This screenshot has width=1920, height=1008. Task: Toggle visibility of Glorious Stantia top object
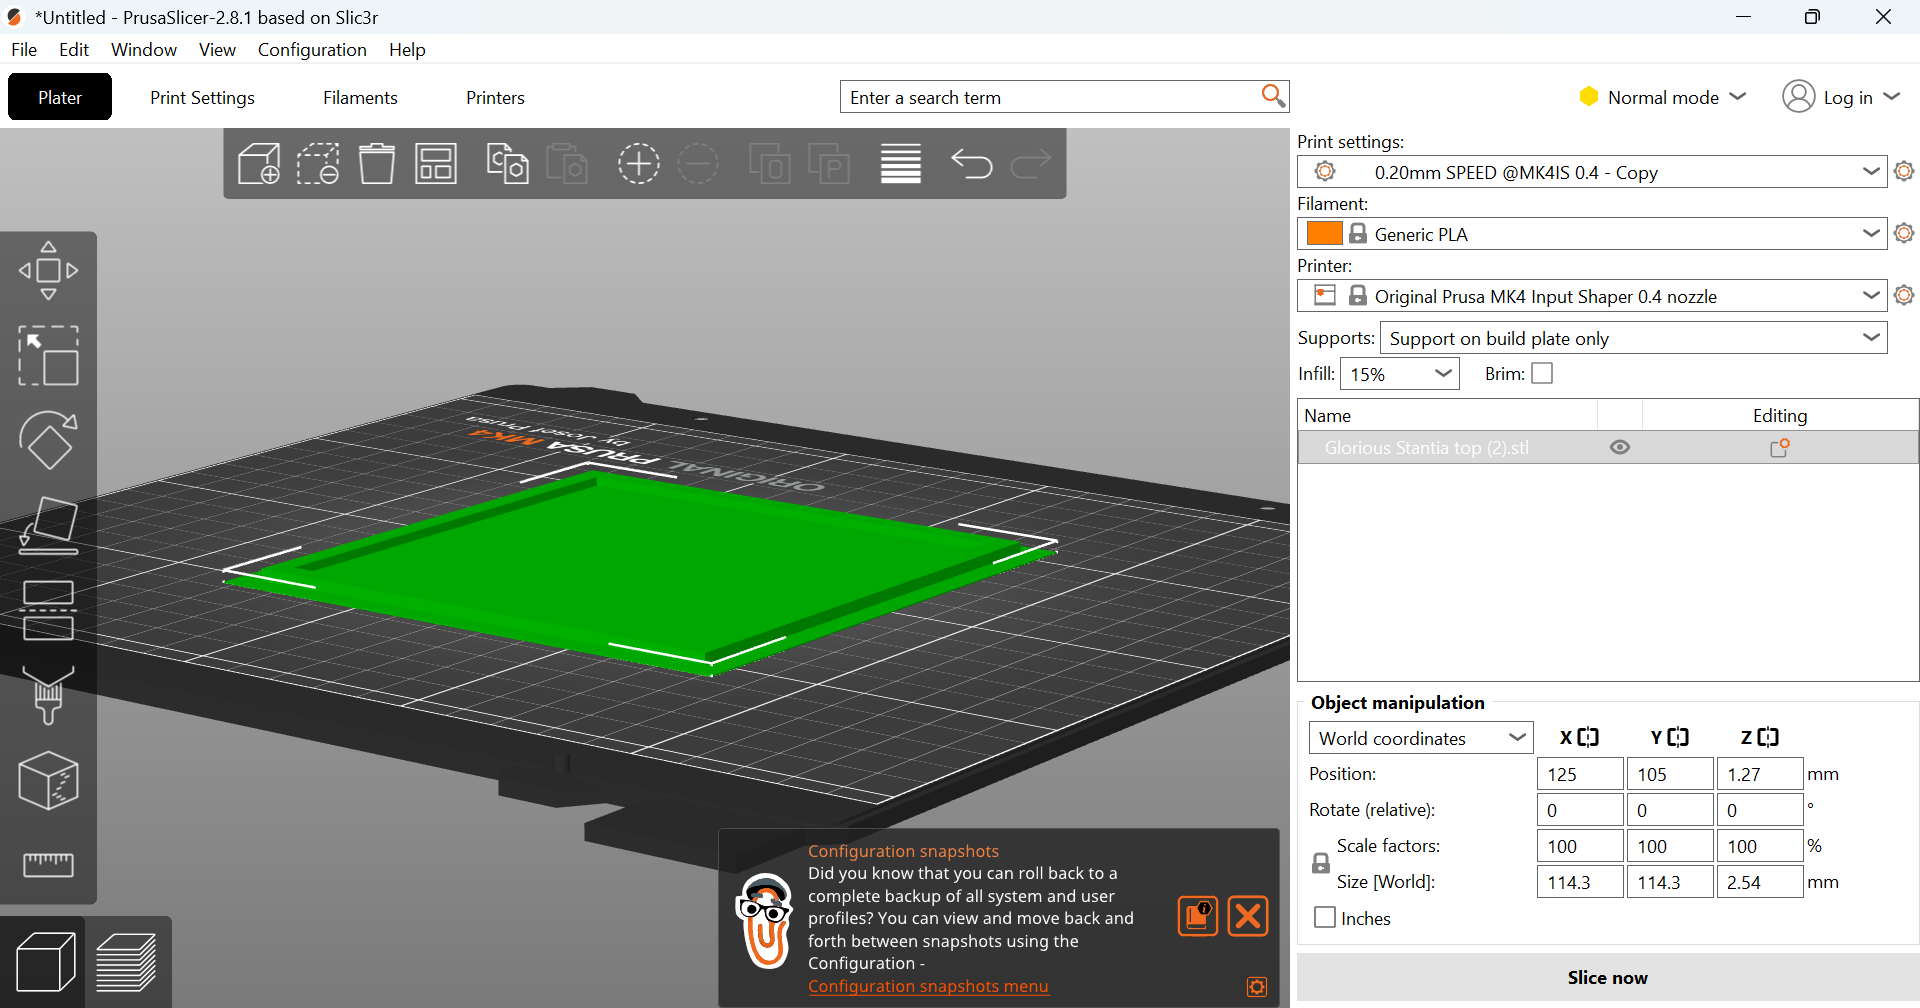point(1620,448)
